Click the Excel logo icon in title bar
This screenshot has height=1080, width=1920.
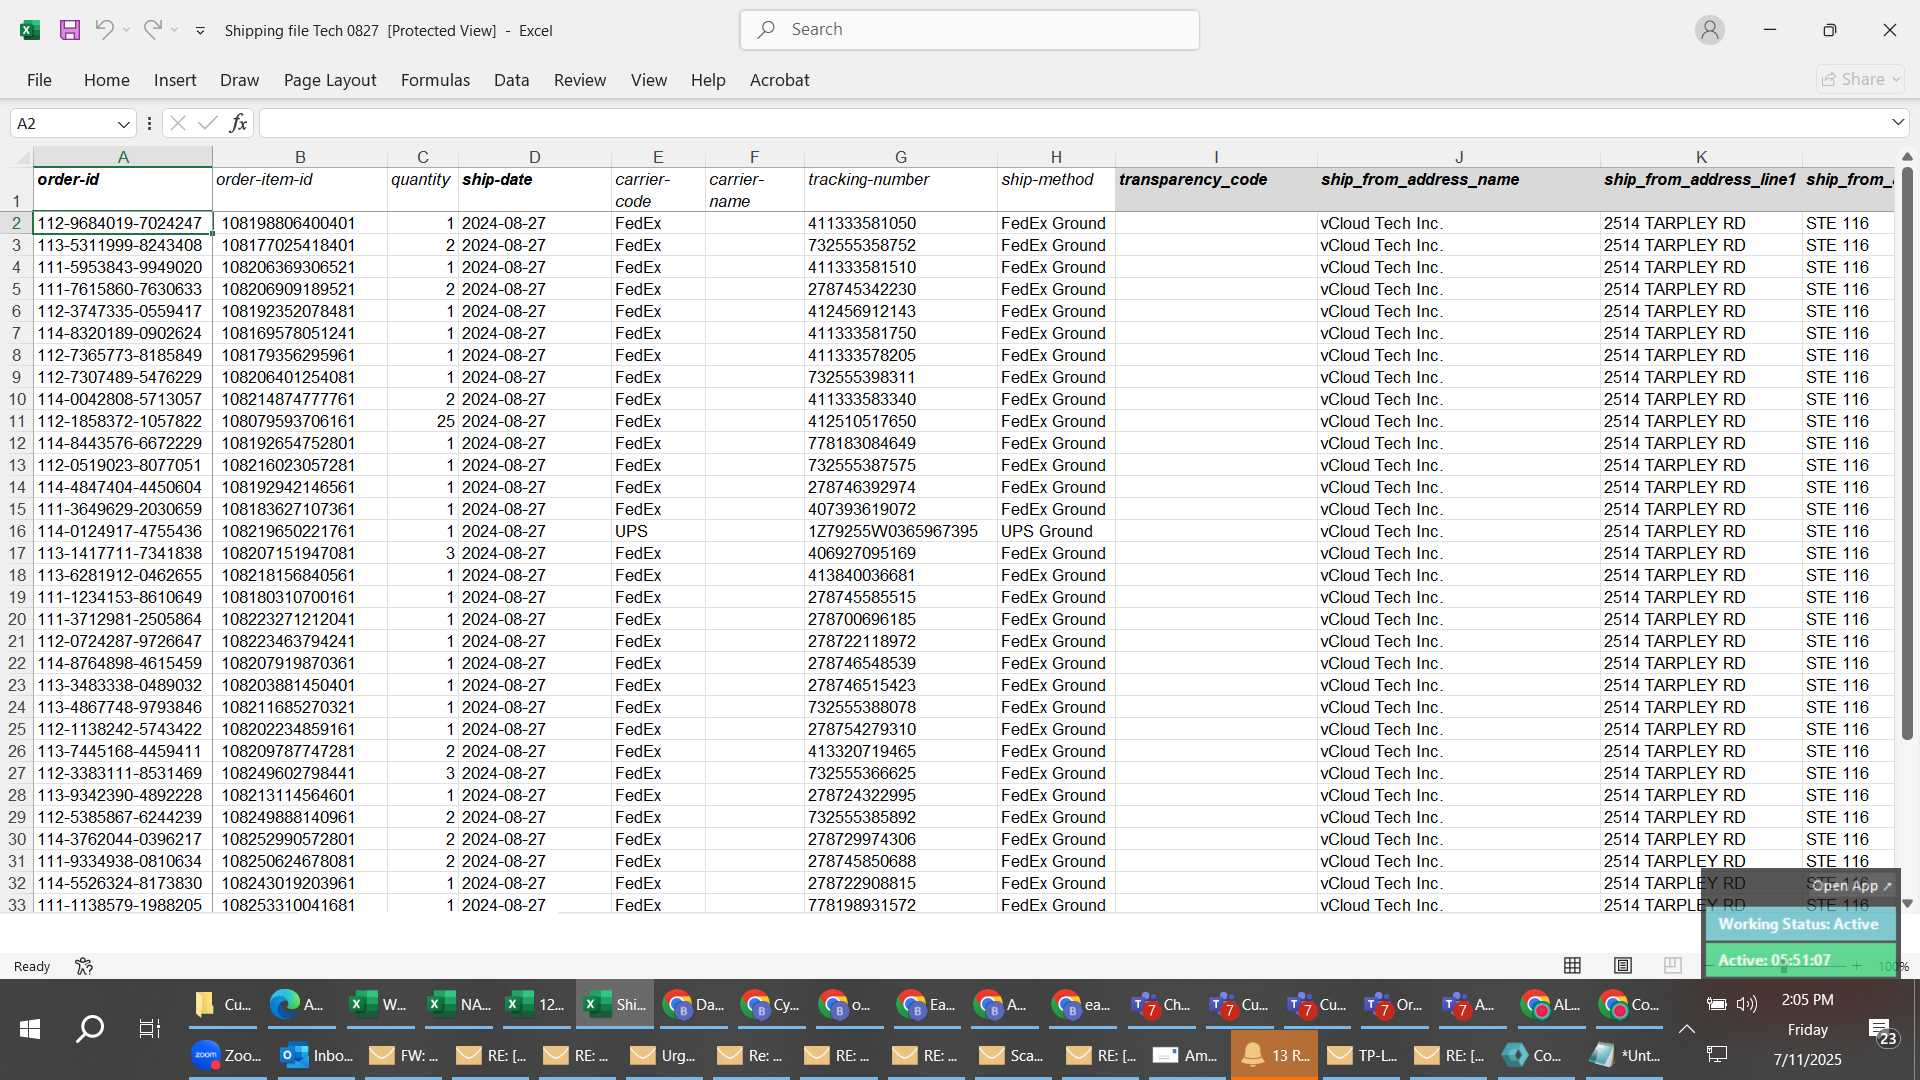30,30
